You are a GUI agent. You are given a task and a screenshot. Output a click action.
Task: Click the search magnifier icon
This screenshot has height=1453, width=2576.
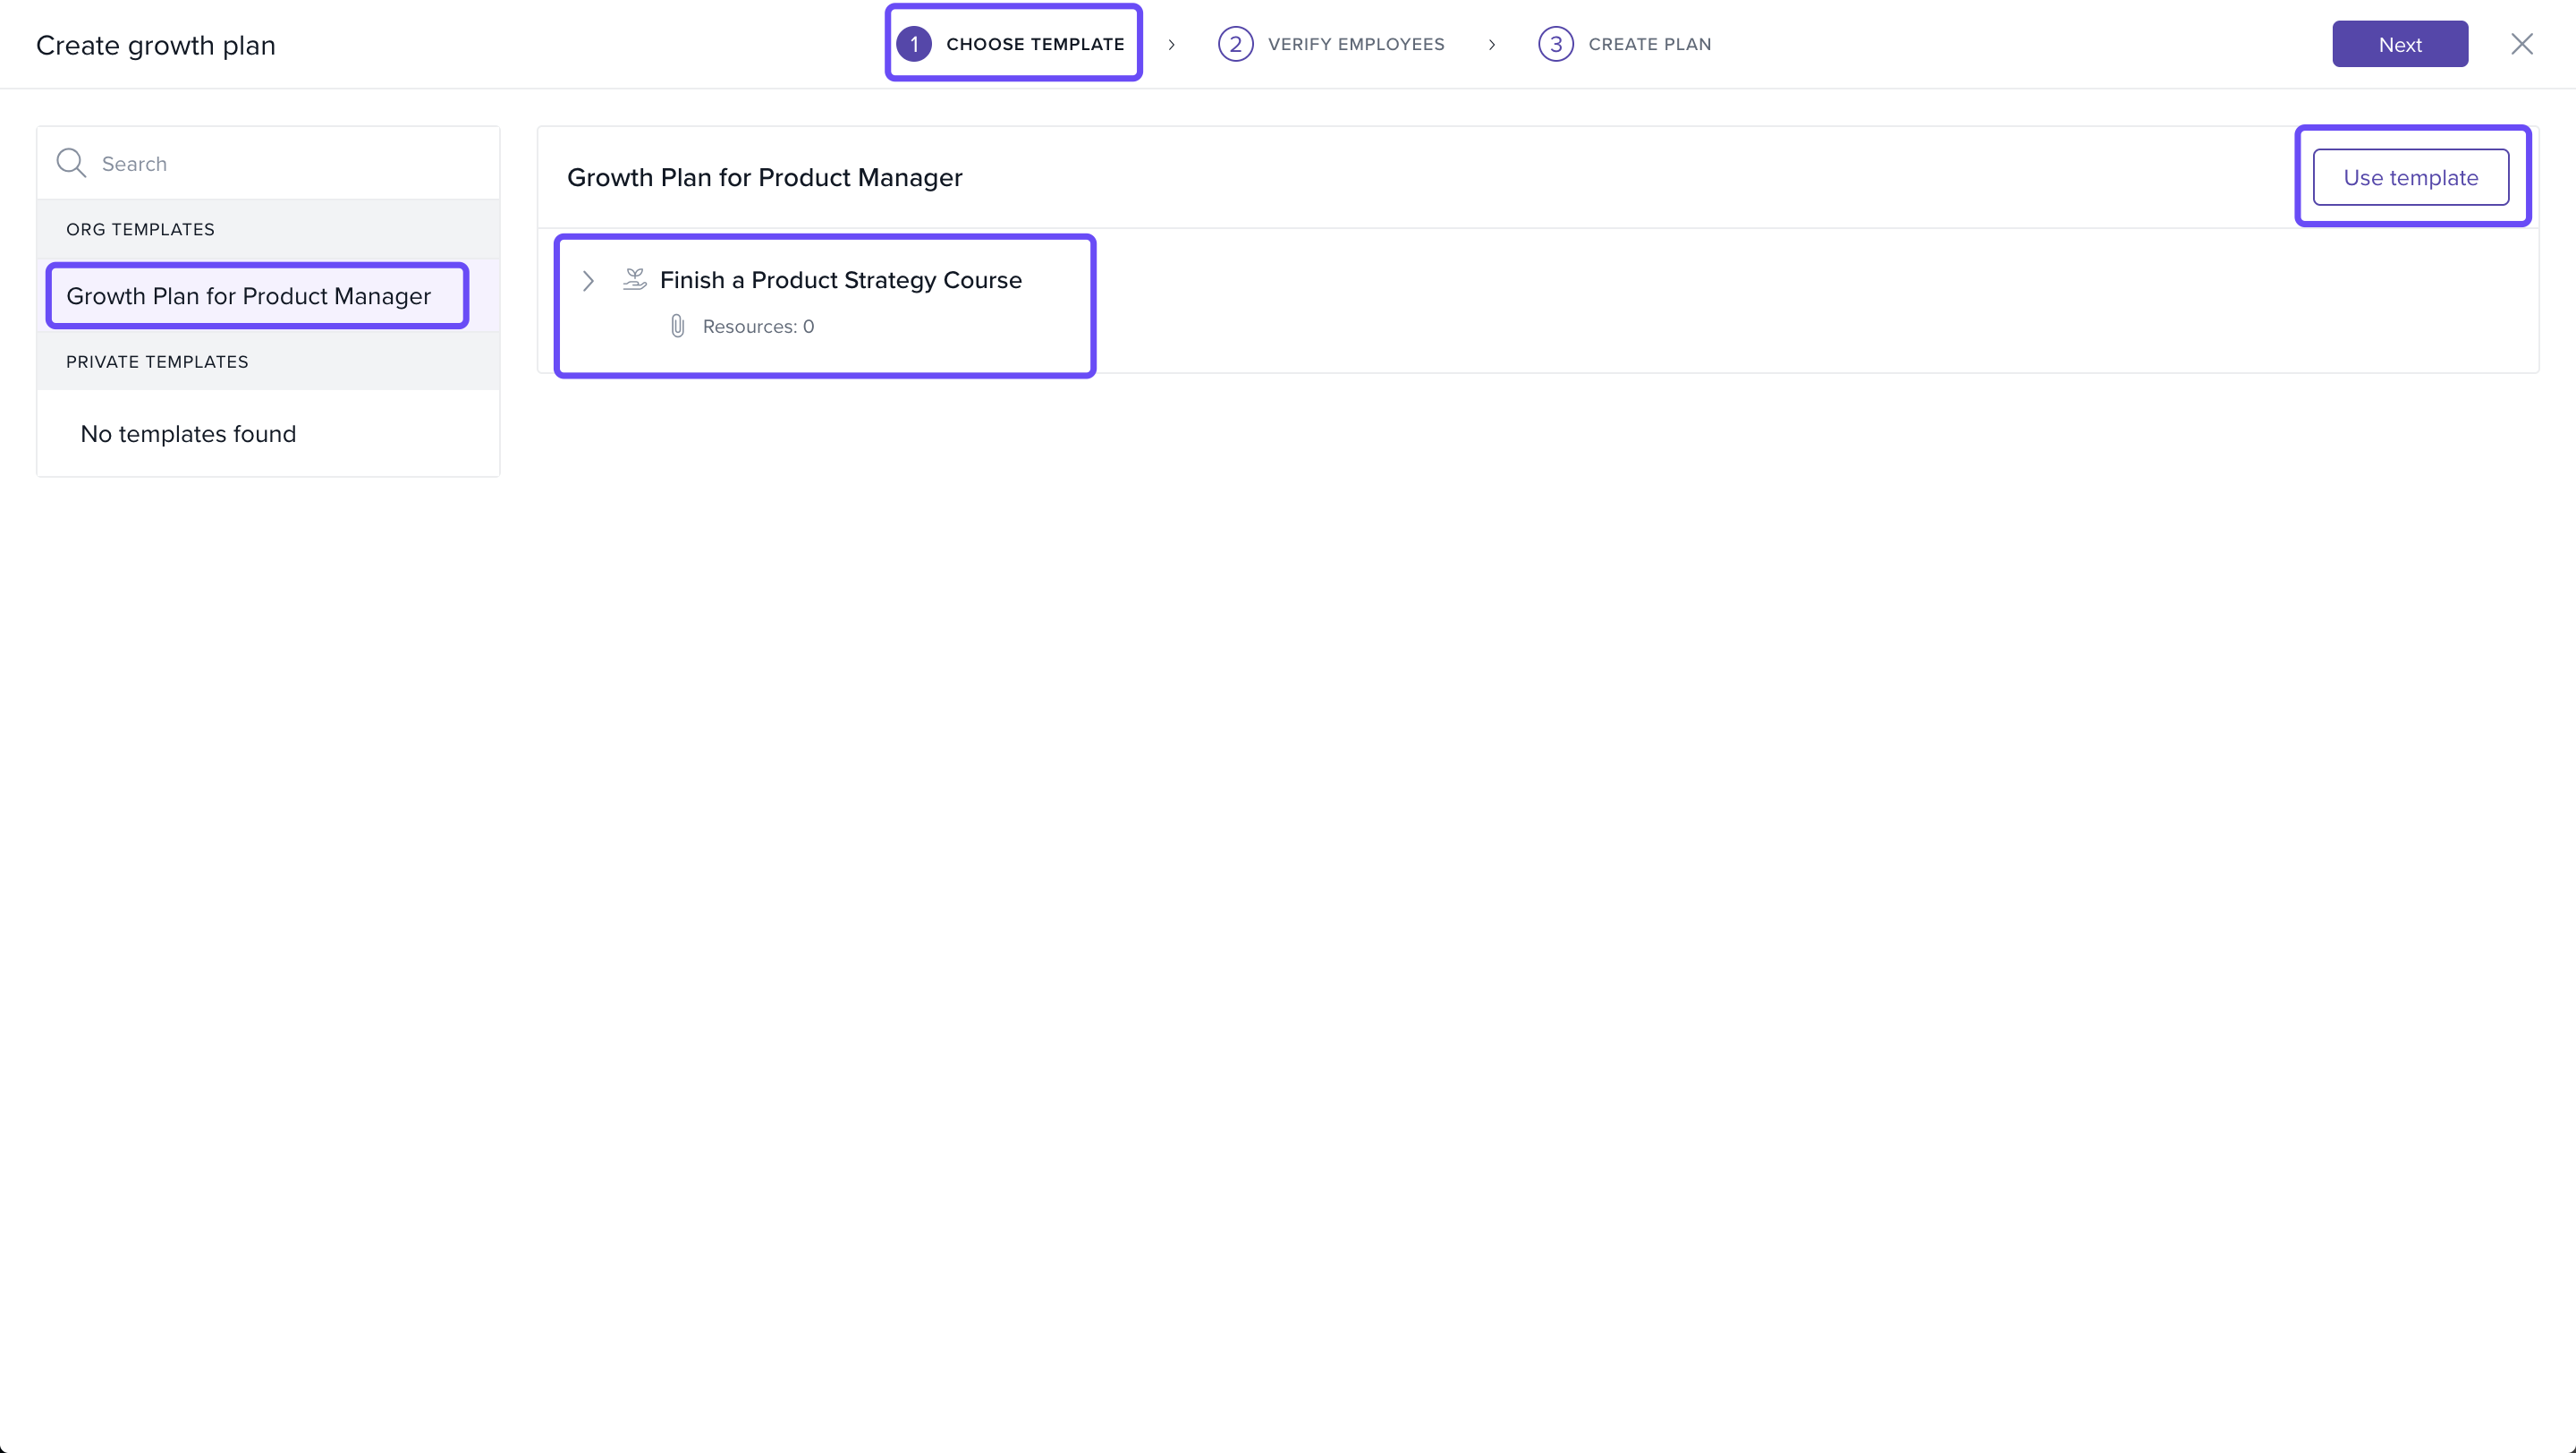(71, 163)
